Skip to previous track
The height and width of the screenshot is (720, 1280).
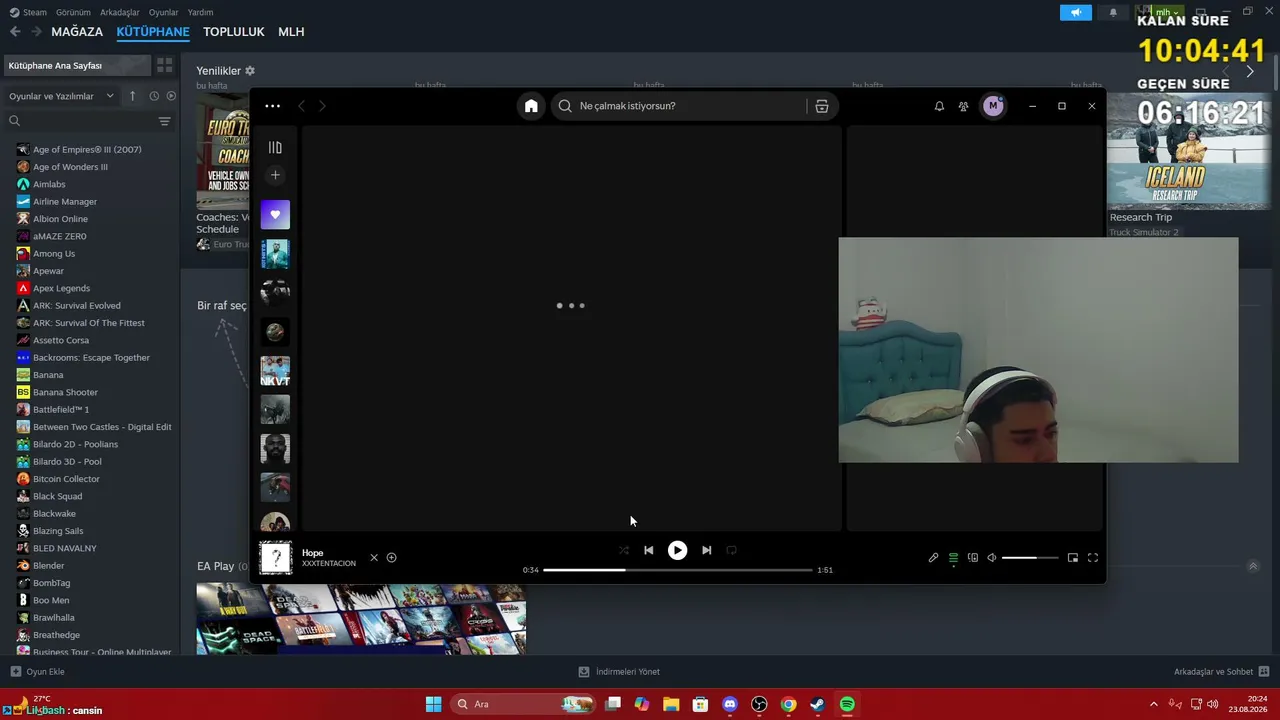[x=648, y=550]
